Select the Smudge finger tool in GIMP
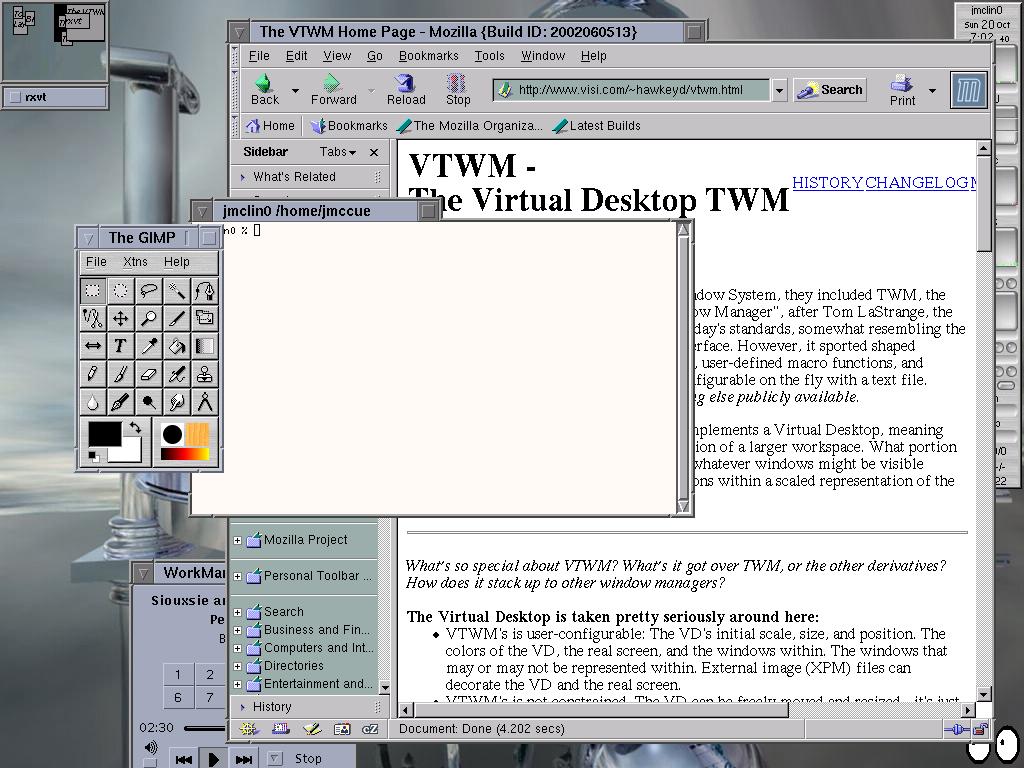 tap(177, 402)
